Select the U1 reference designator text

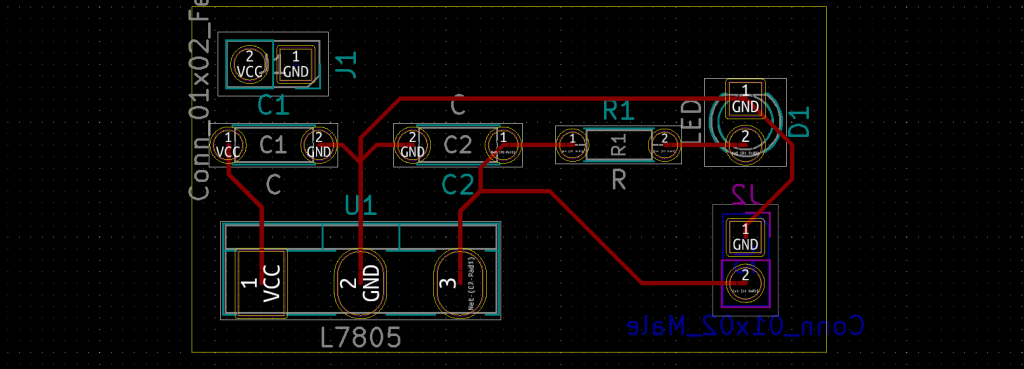click(361, 206)
